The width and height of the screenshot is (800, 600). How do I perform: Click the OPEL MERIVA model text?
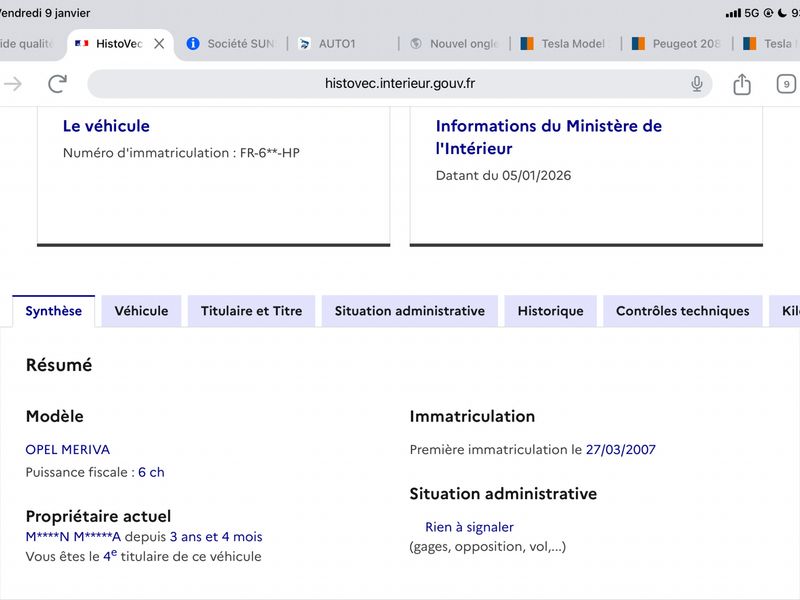(68, 449)
